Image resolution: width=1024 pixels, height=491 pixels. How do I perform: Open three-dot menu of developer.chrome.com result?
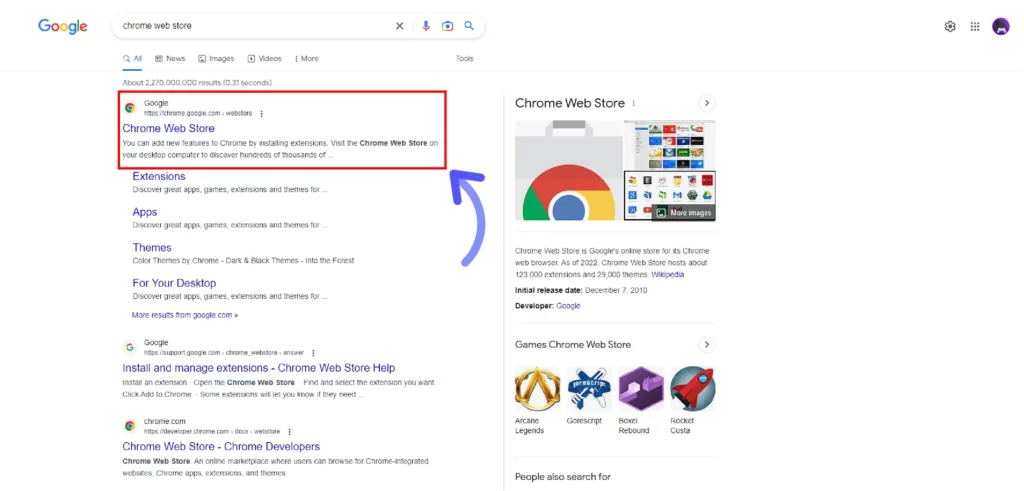click(x=289, y=432)
